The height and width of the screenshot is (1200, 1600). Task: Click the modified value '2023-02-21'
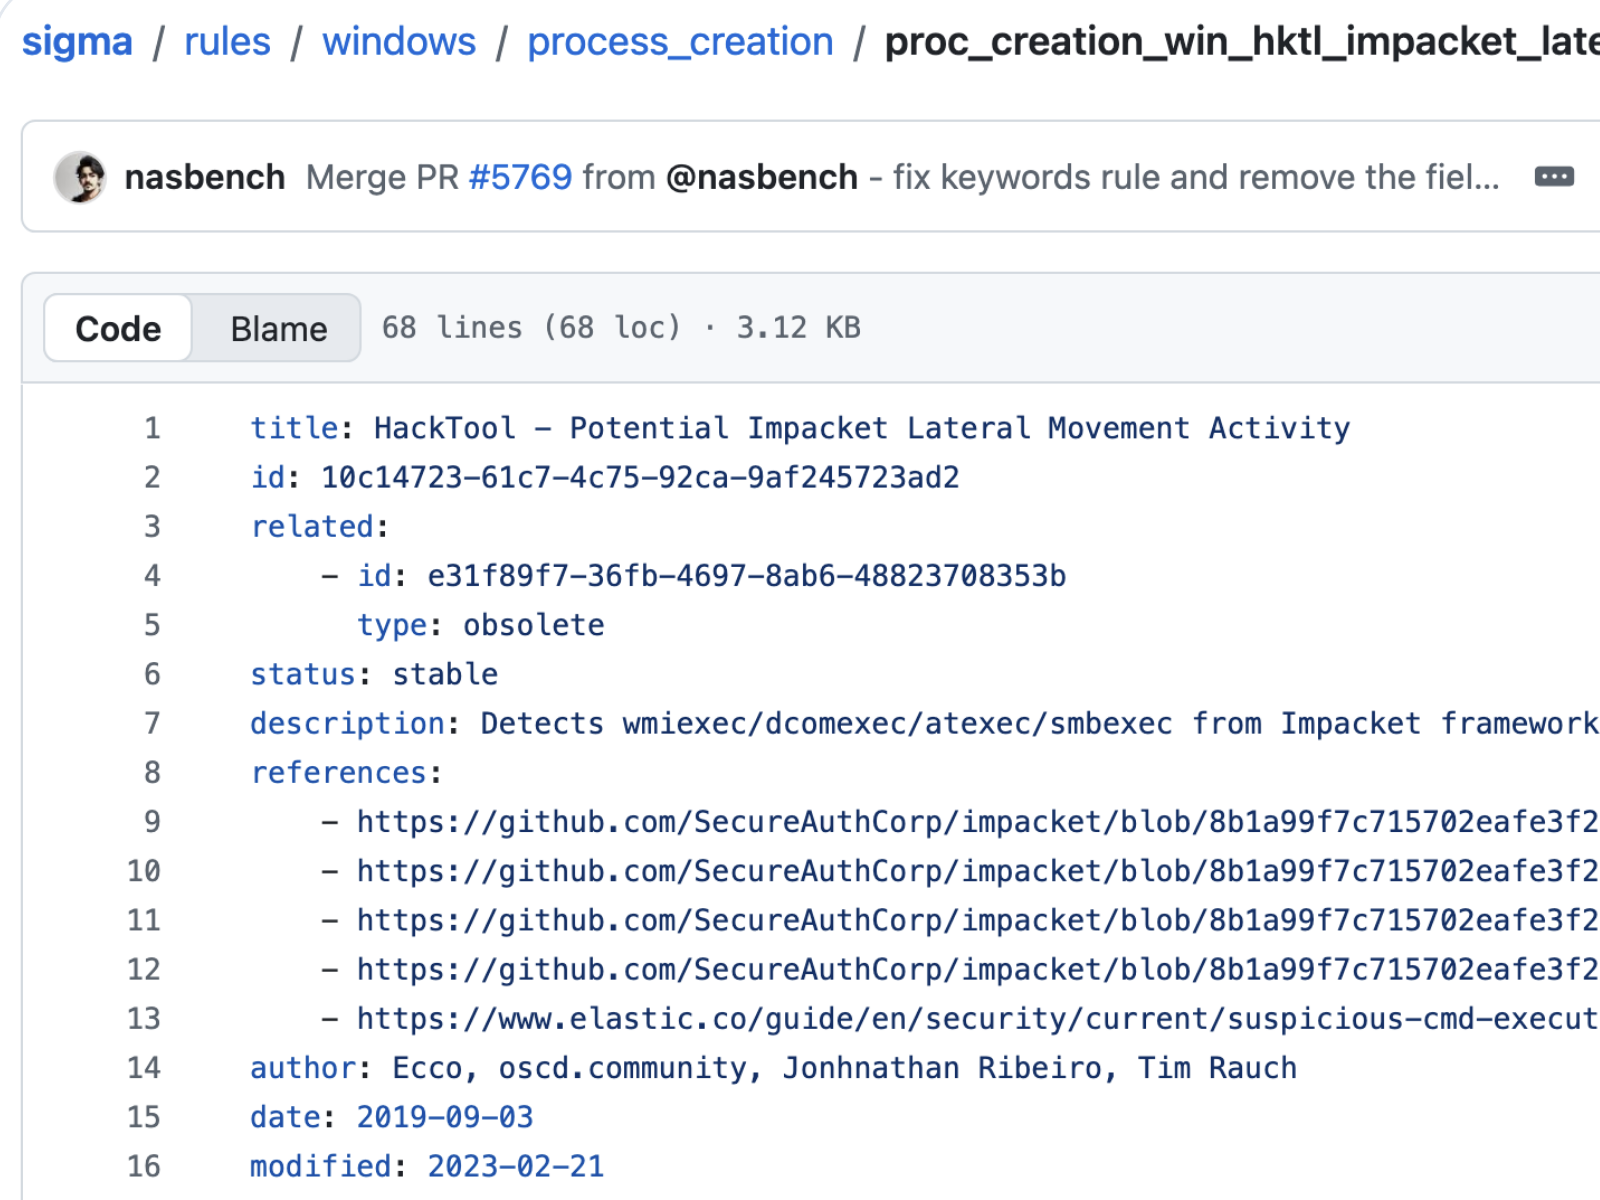[516, 1166]
